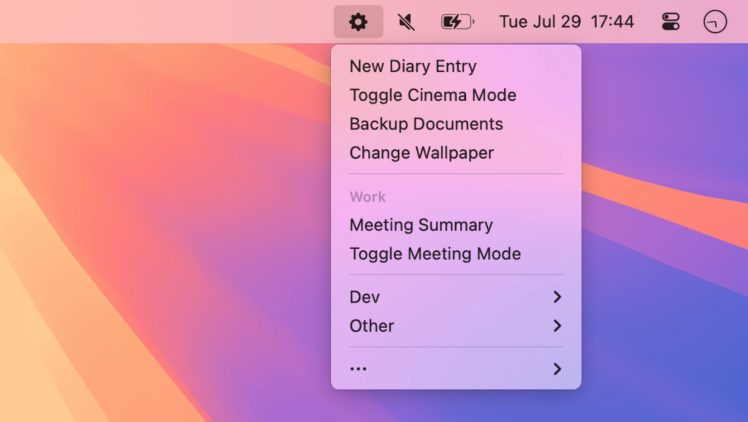Choose Change Wallpaper
The height and width of the screenshot is (422, 748).
pos(456,153)
